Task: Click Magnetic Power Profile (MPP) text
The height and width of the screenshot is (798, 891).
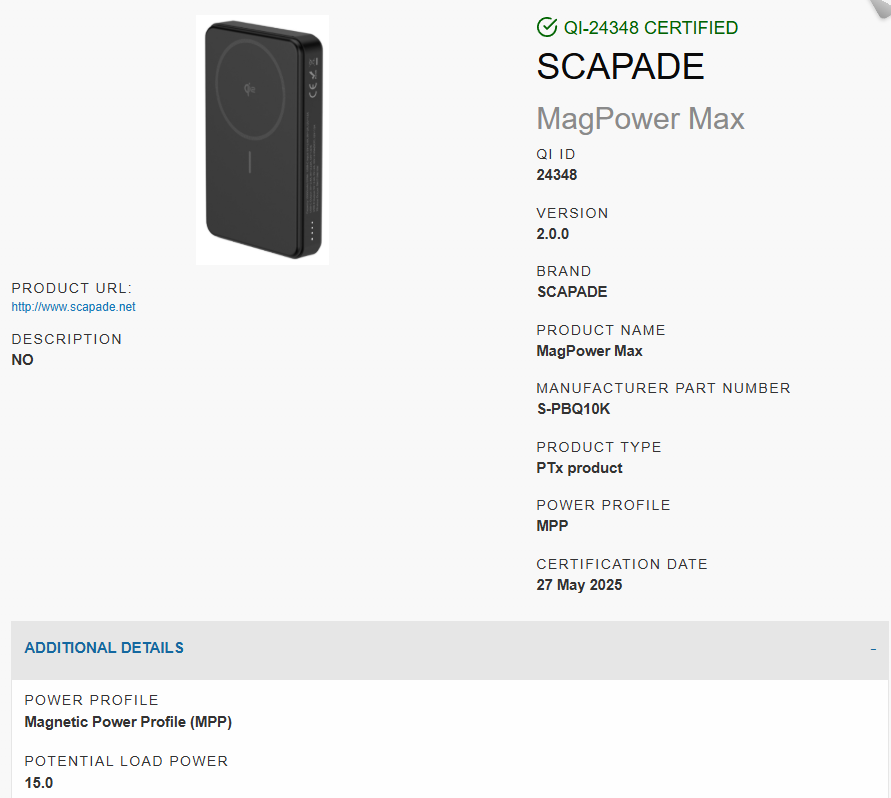Action: (x=128, y=722)
